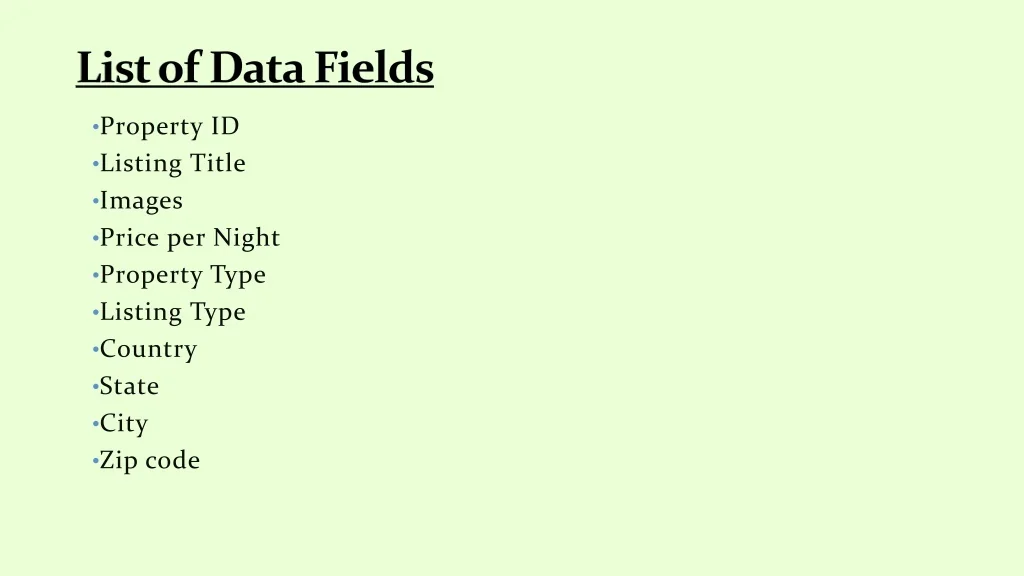Click the bullet dot before "Listing Title"
The height and width of the screenshot is (576, 1024).
tap(95, 165)
